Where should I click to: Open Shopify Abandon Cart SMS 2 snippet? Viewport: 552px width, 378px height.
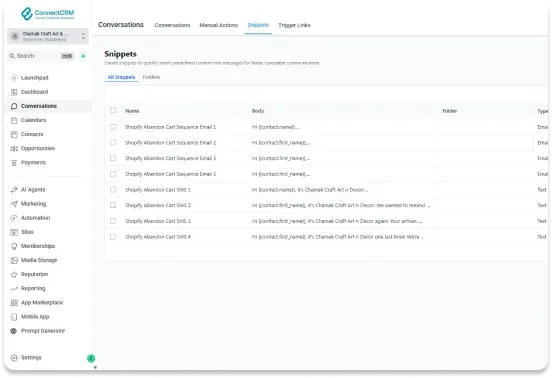coord(158,205)
